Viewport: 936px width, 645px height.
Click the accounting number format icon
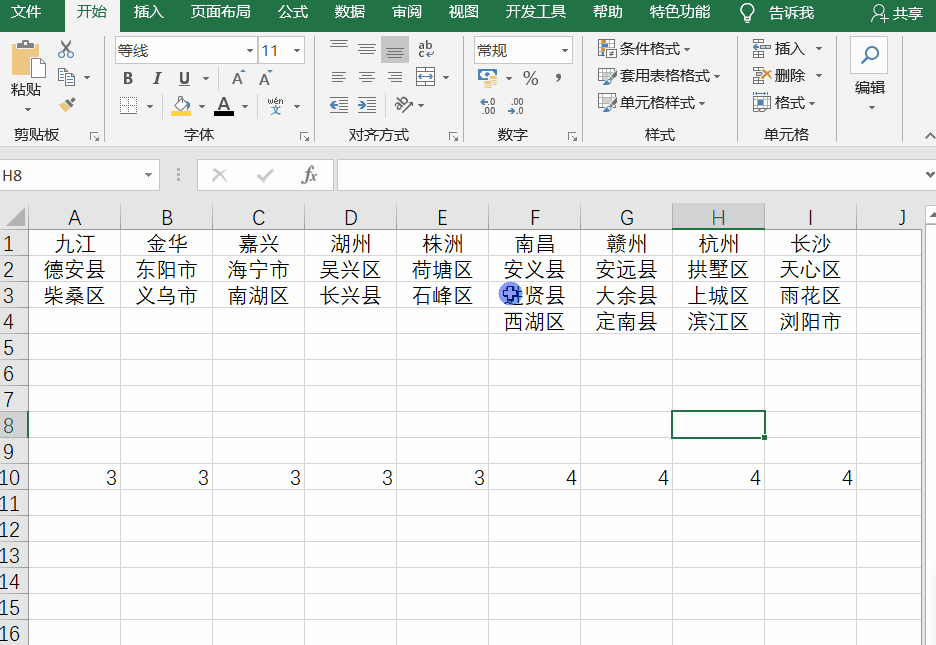(x=488, y=78)
